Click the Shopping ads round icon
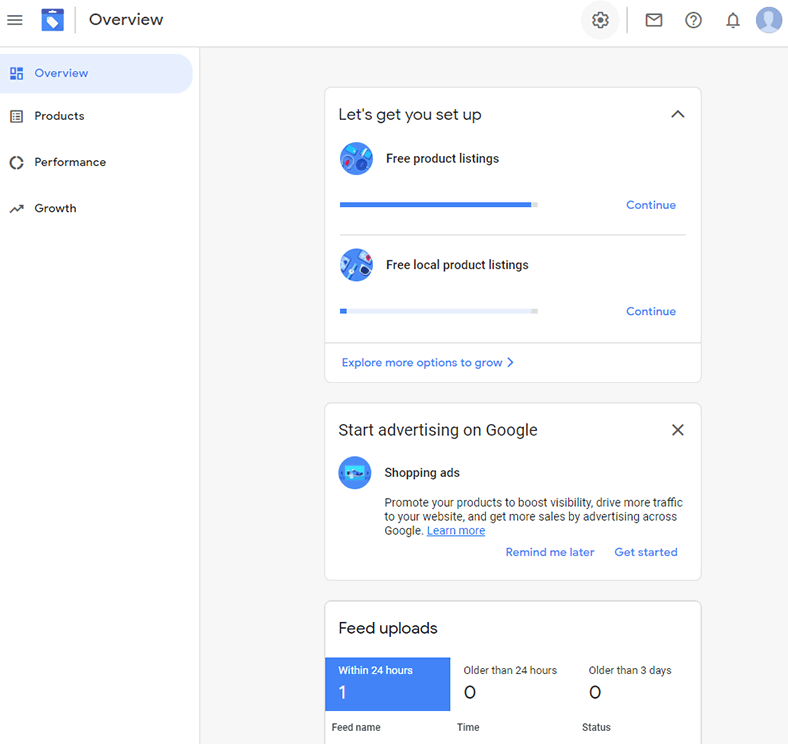The image size is (788, 744). 355,473
